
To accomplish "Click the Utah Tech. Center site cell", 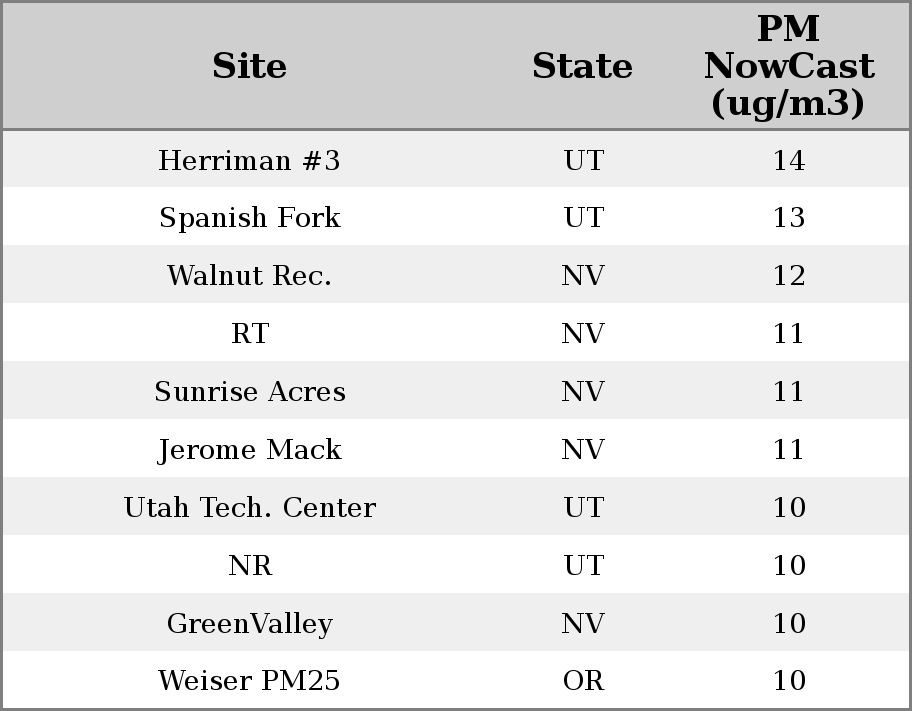I will 250,508.
